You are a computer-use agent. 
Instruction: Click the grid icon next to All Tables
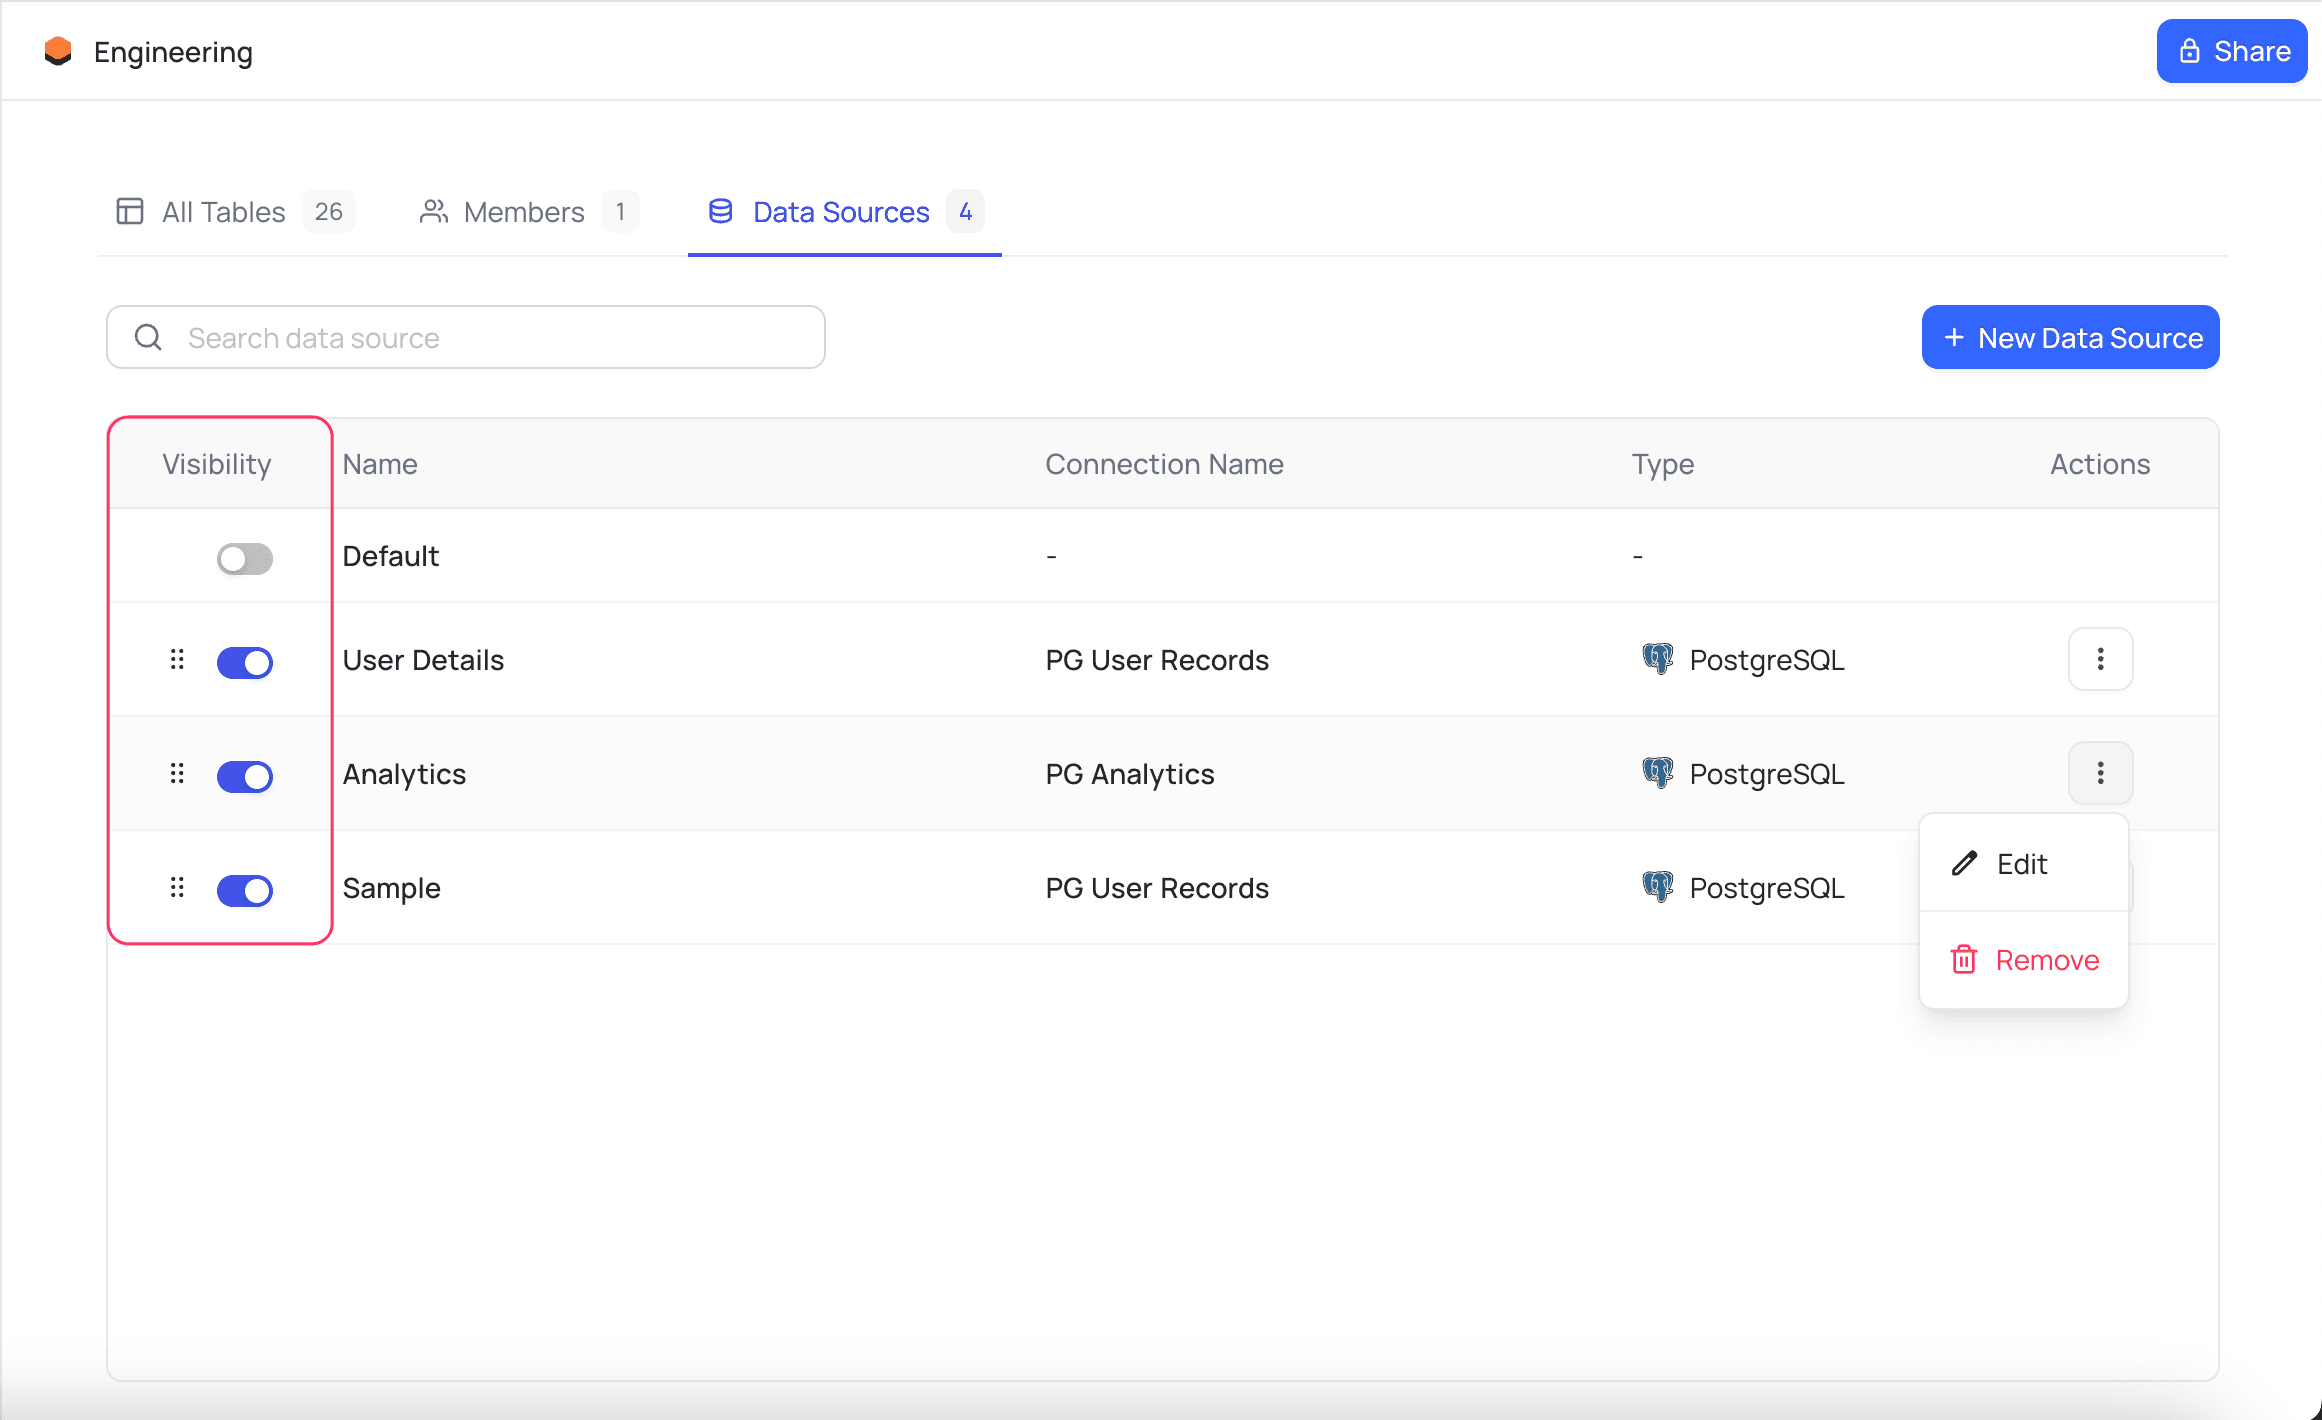pos(130,211)
